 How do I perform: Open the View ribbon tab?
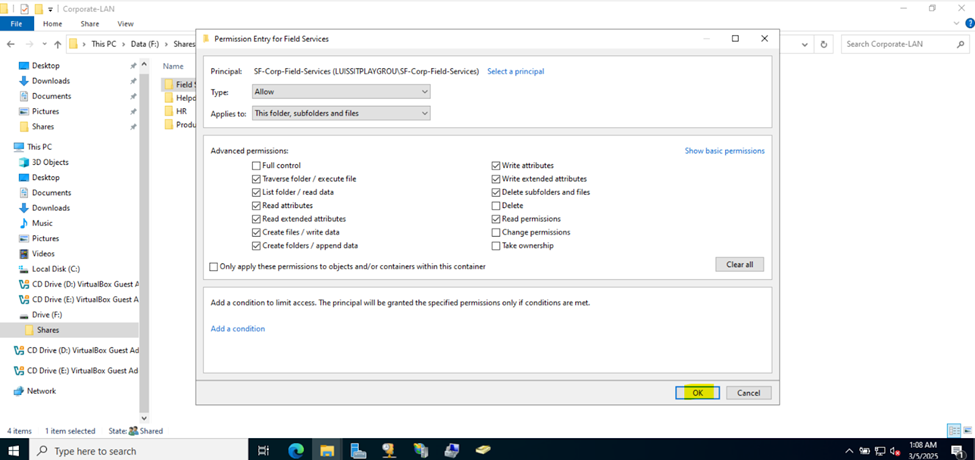tap(126, 24)
